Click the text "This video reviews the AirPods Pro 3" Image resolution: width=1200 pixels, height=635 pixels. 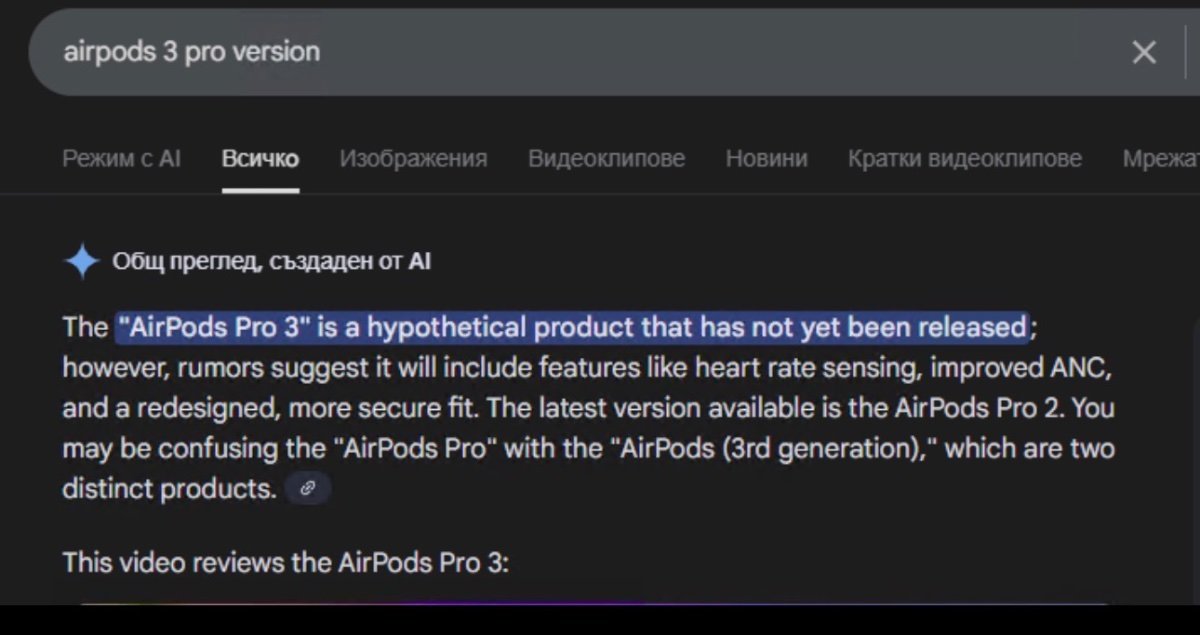[x=286, y=562]
